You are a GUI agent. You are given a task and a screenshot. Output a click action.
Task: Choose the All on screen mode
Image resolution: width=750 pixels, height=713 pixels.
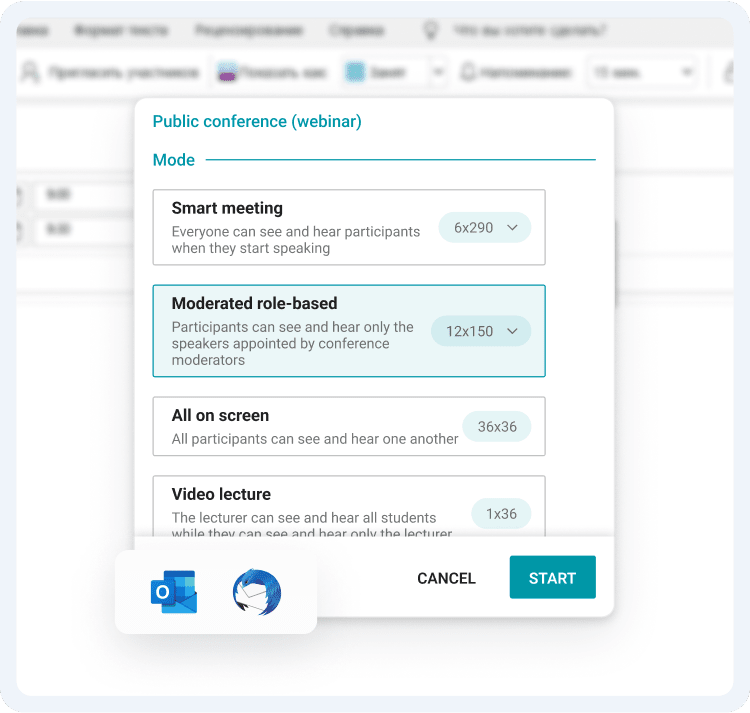pos(300,426)
